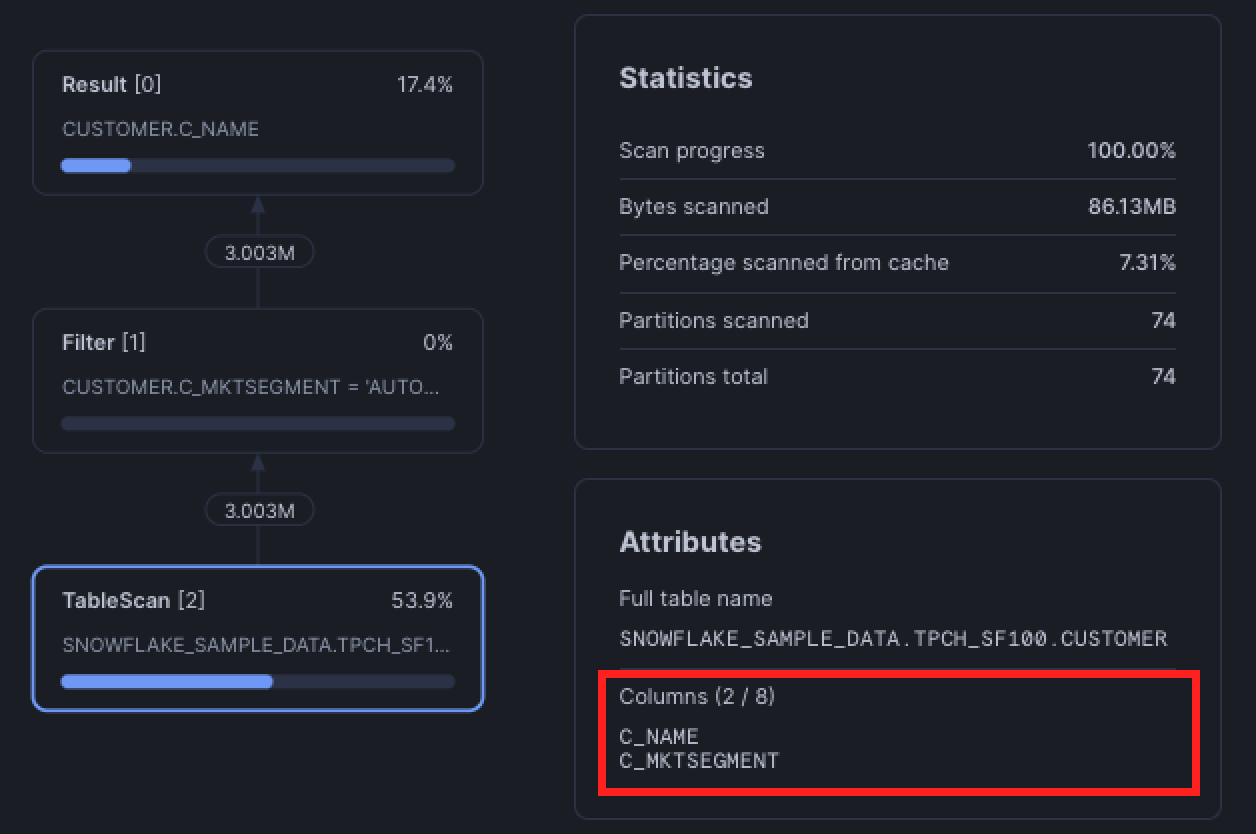
Task: Expand the Columns (2 / 8) section
Action: point(696,696)
